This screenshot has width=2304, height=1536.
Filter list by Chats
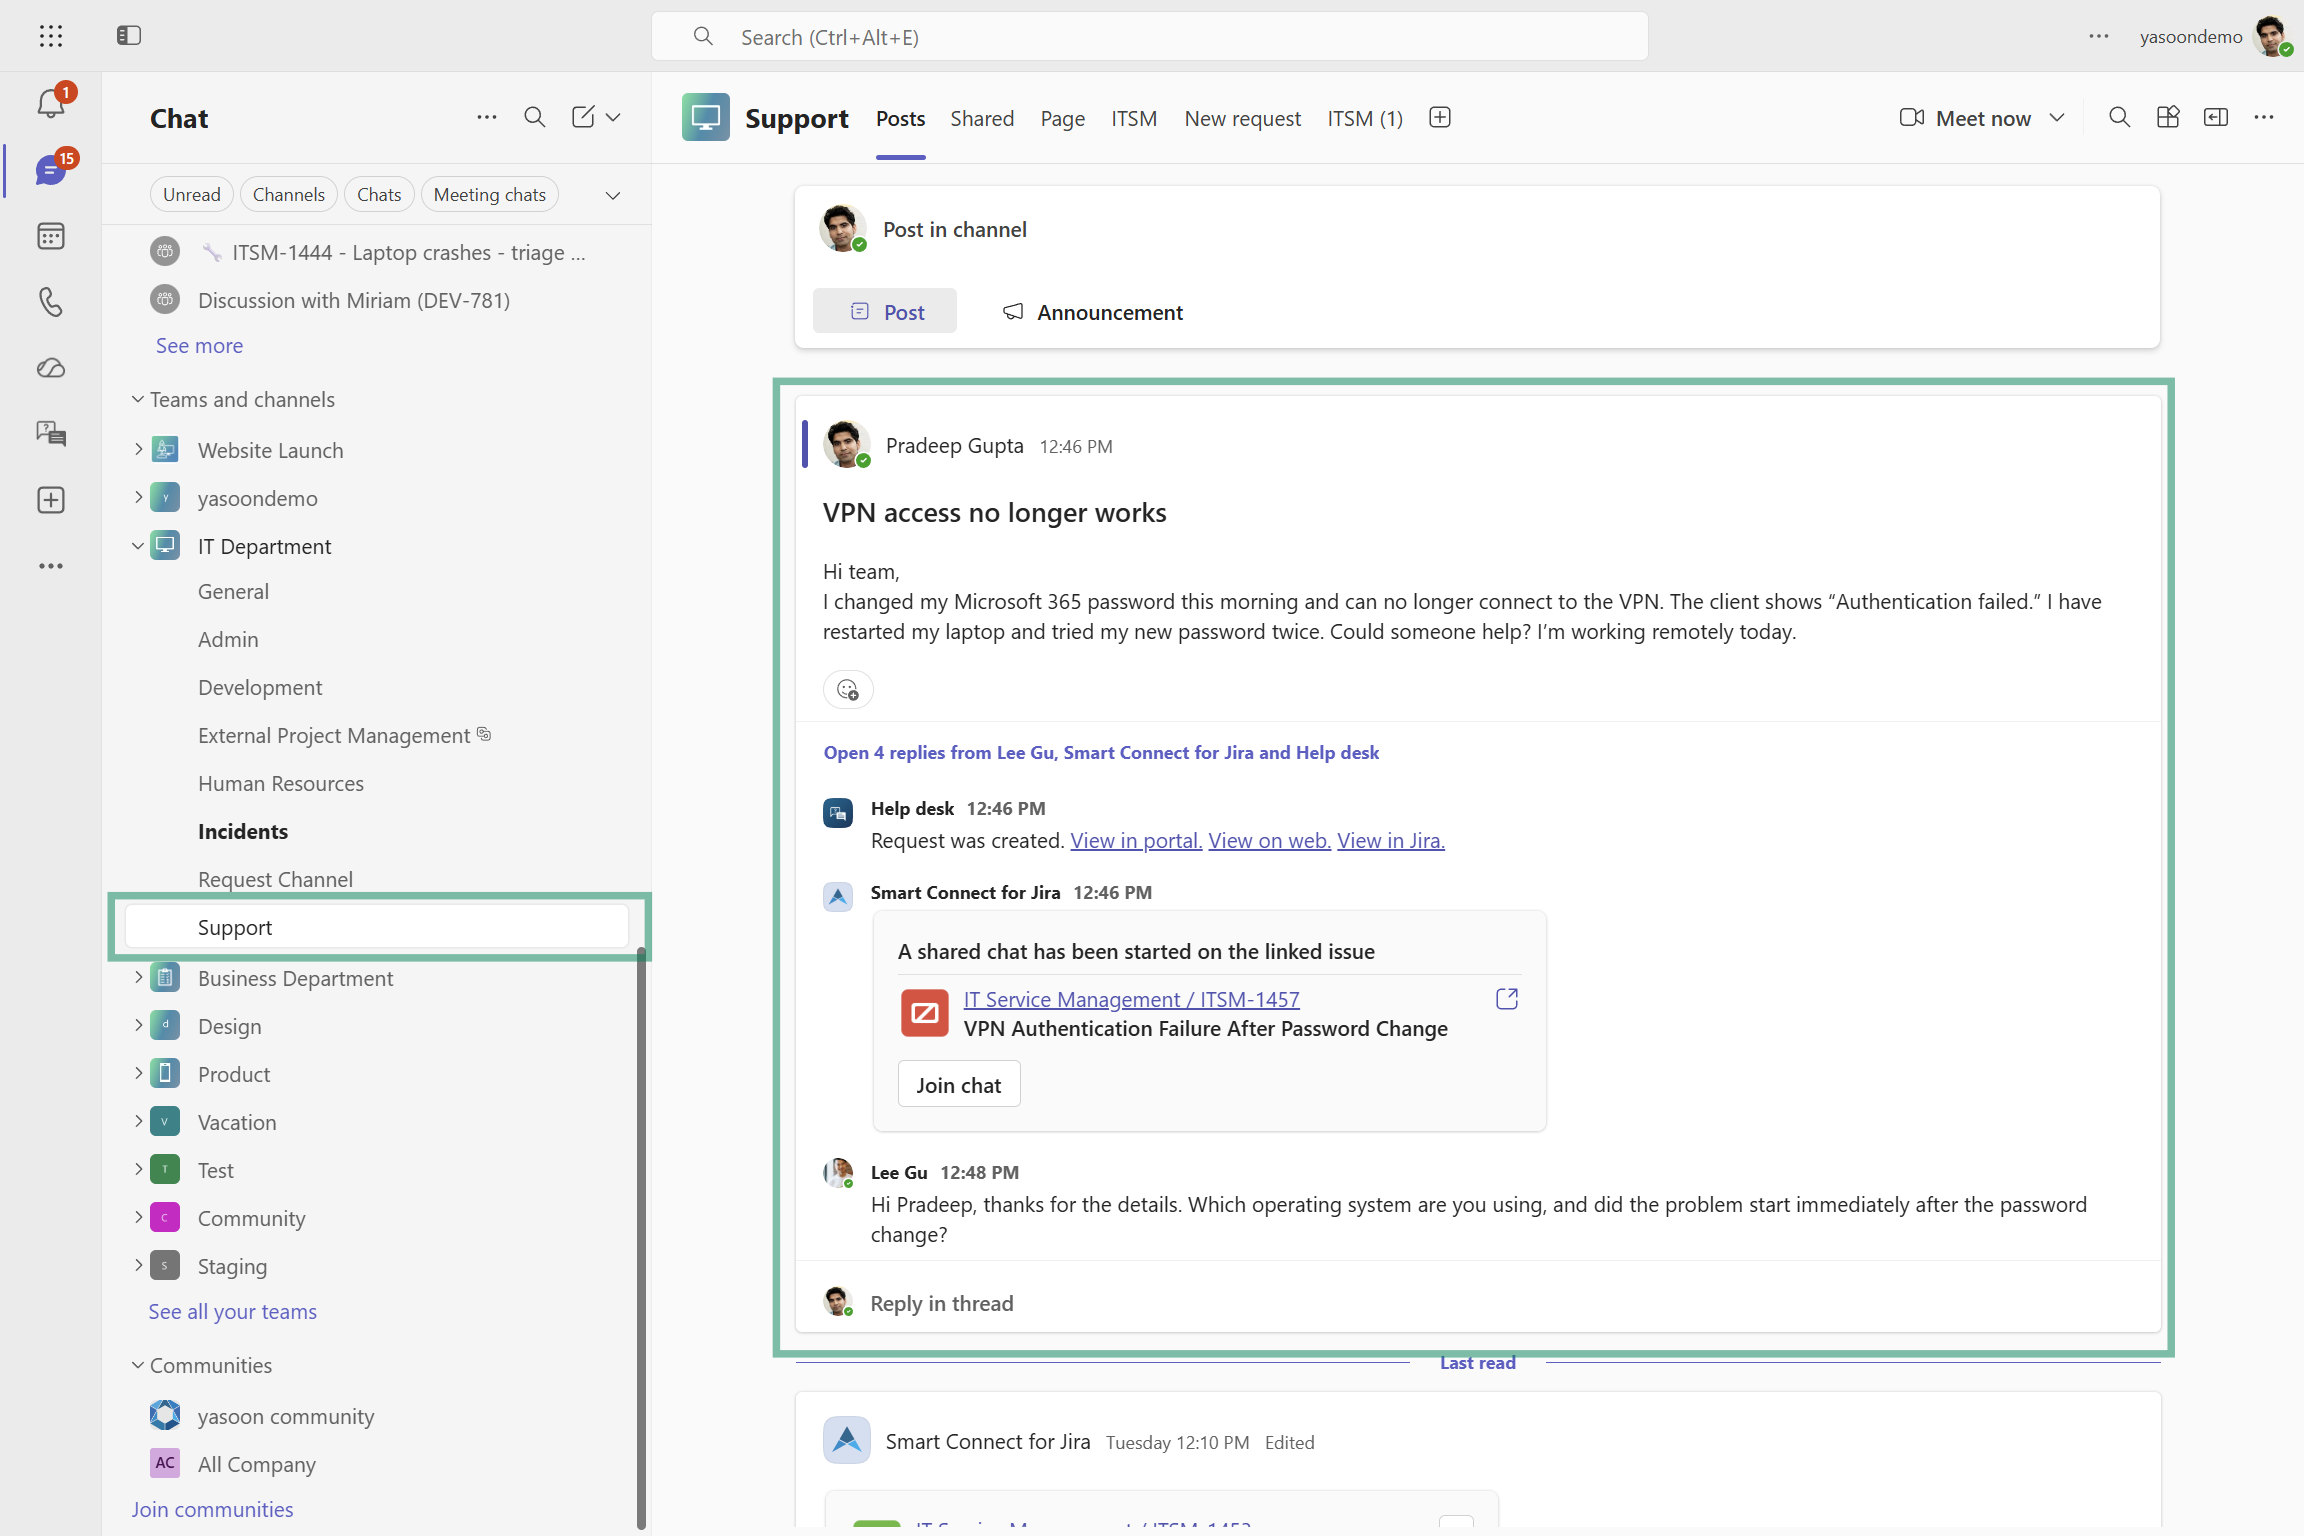379,195
